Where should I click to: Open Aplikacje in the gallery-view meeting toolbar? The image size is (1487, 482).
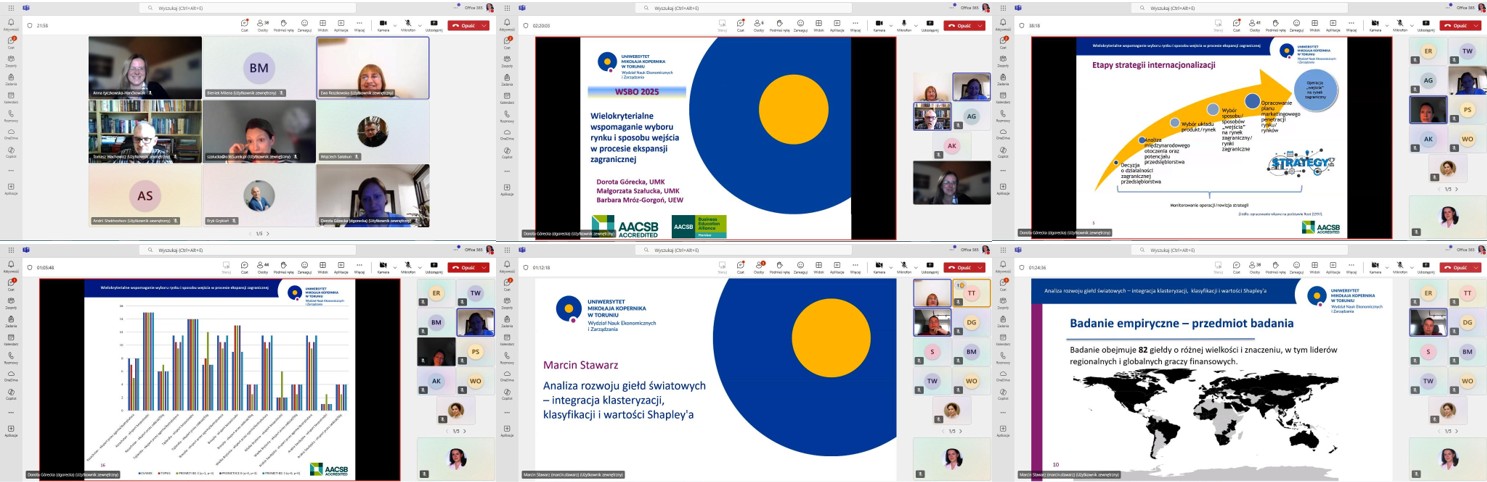pos(342,24)
